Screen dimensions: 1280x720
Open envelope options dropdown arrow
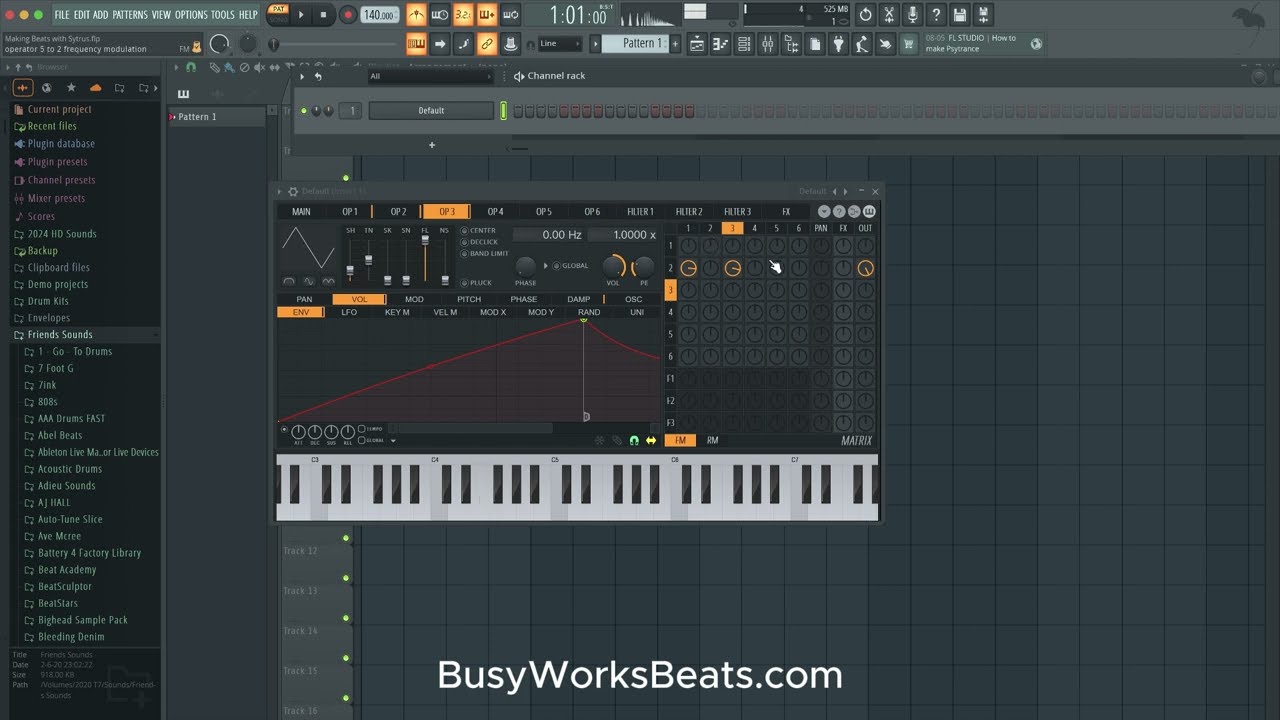pyautogui.click(x=393, y=440)
